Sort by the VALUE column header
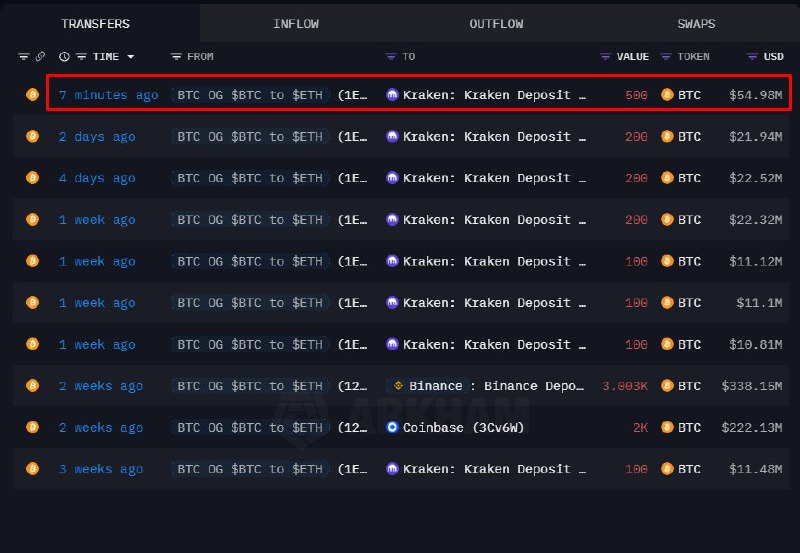The height and width of the screenshot is (553, 800). click(x=633, y=57)
